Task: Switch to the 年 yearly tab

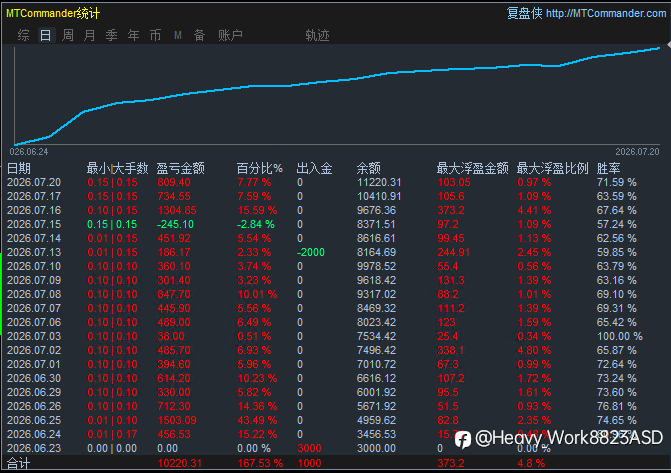Action: (x=134, y=35)
